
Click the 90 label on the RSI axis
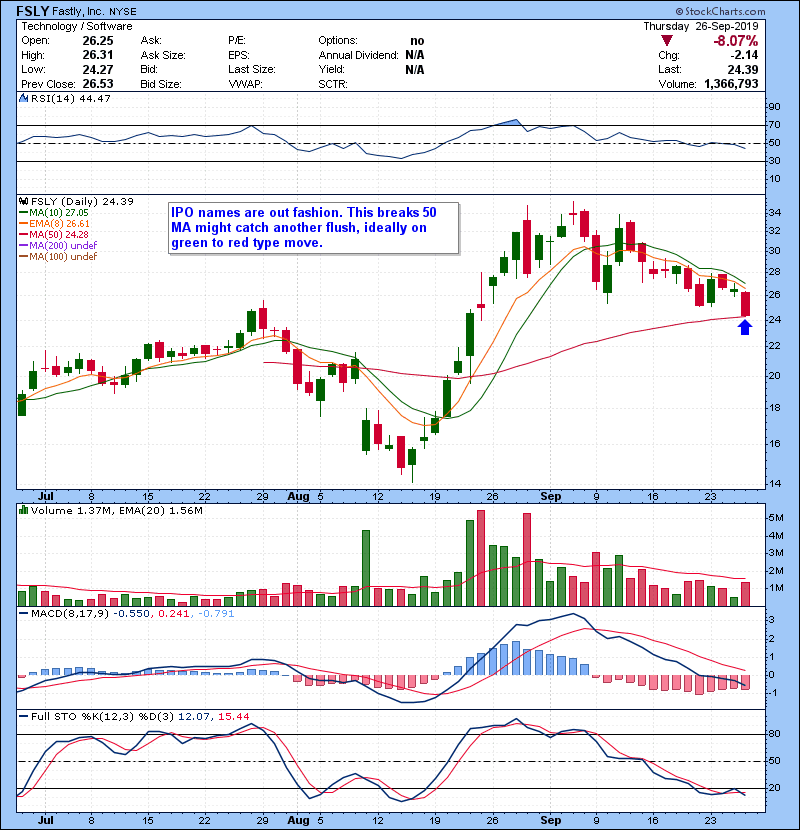click(774, 107)
